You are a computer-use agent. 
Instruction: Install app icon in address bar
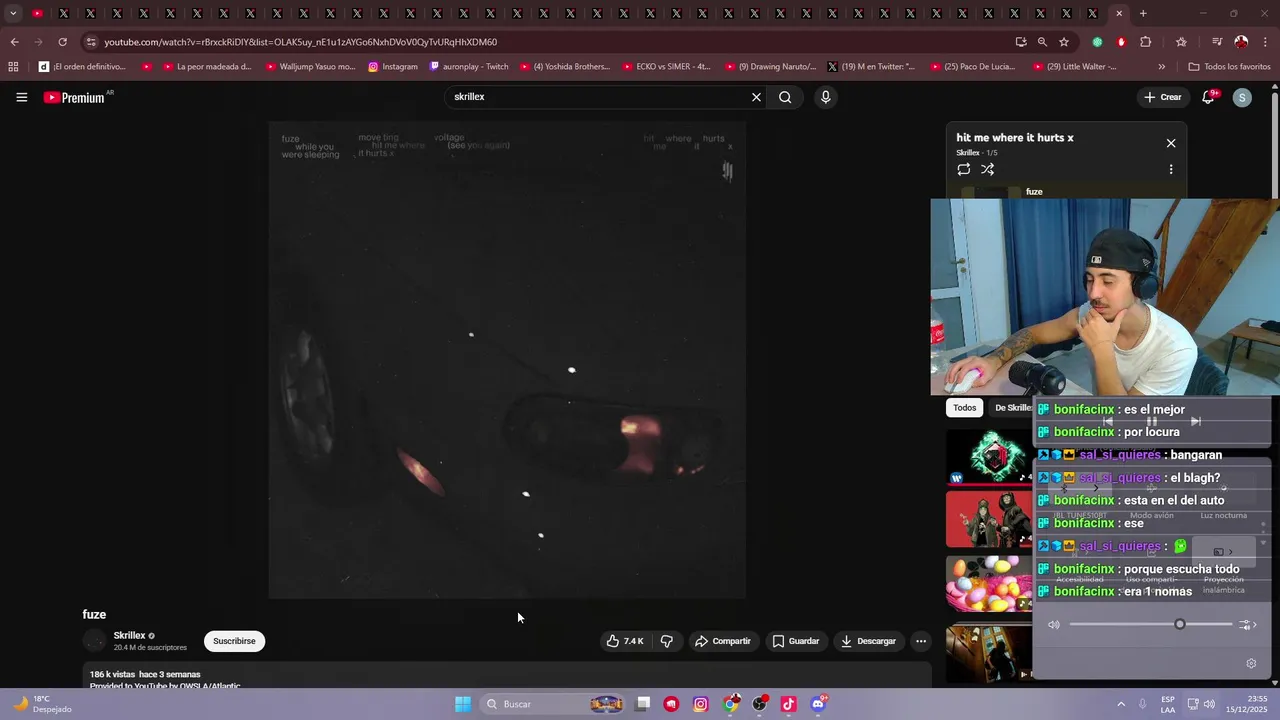tap(1020, 42)
